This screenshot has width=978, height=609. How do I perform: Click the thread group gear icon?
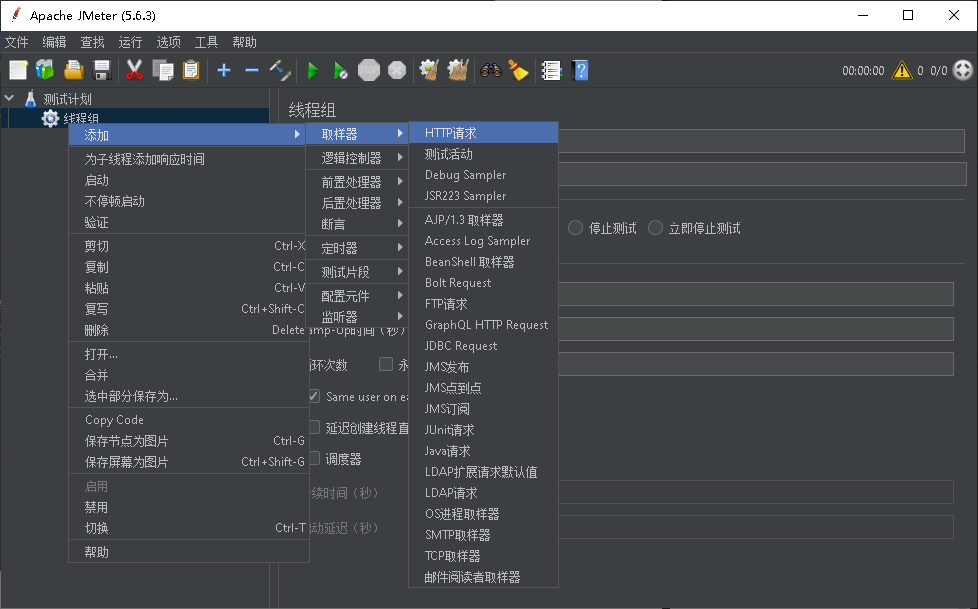click(51, 118)
